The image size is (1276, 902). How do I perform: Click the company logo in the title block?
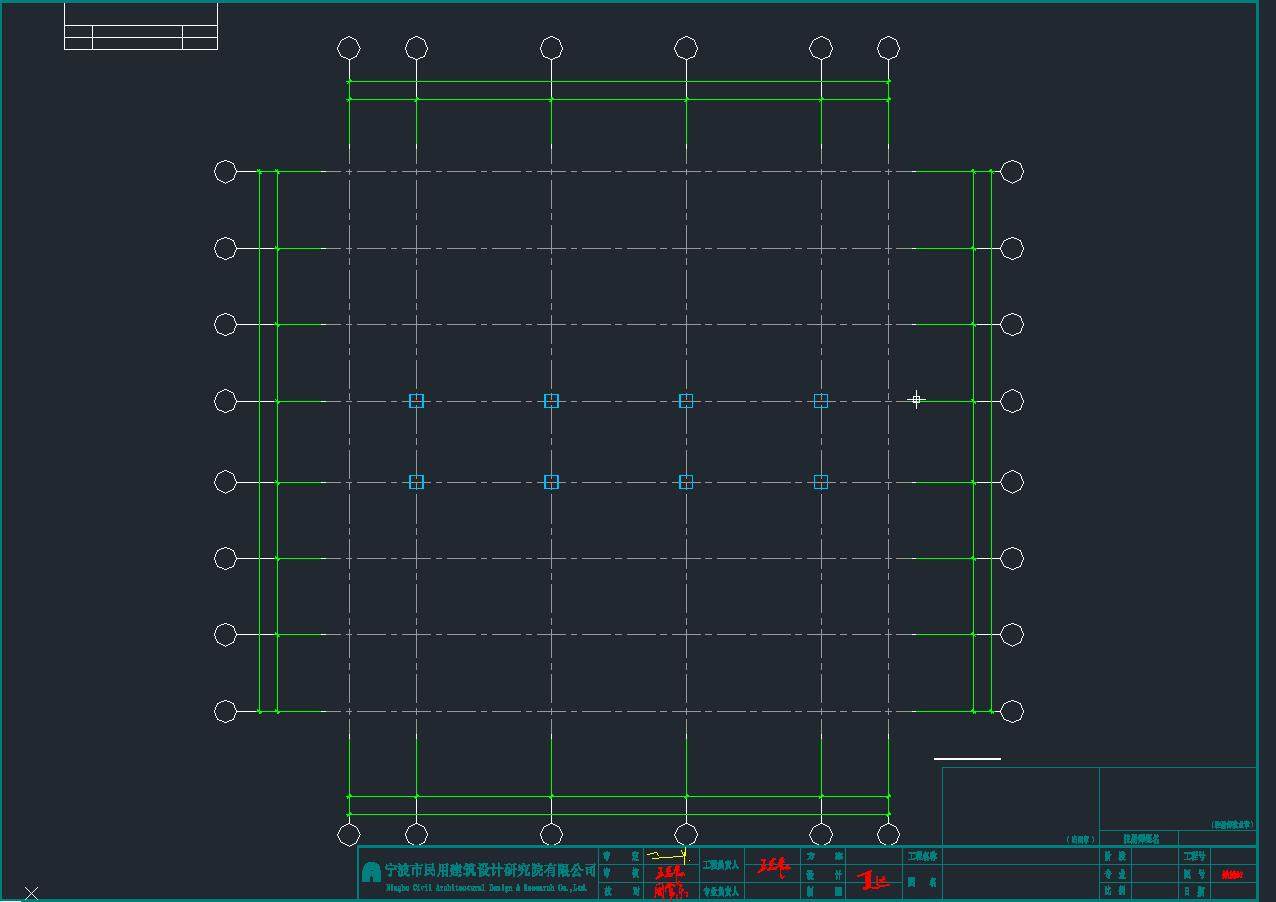(371, 872)
